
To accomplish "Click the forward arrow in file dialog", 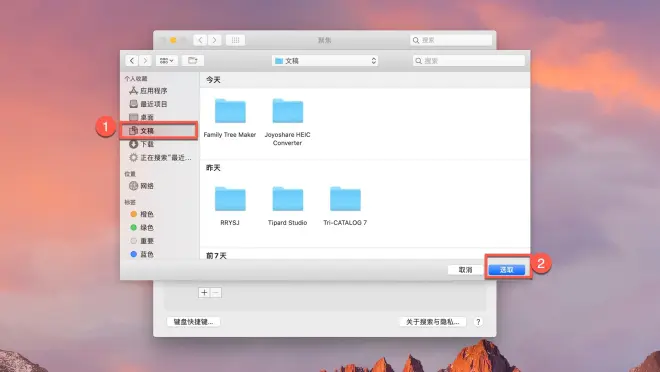I will (x=145, y=61).
